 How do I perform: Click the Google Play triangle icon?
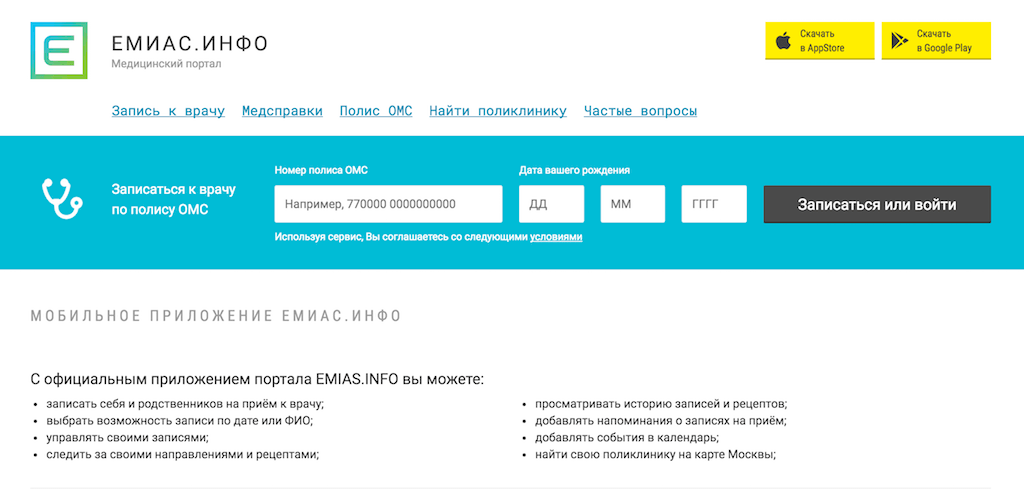coord(900,41)
